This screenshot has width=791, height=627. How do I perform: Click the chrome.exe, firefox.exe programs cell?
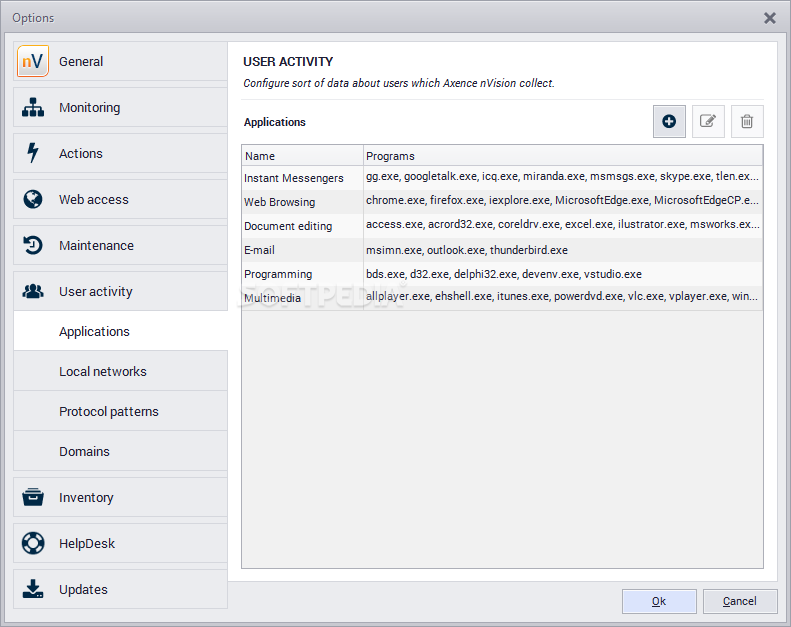click(x=562, y=200)
